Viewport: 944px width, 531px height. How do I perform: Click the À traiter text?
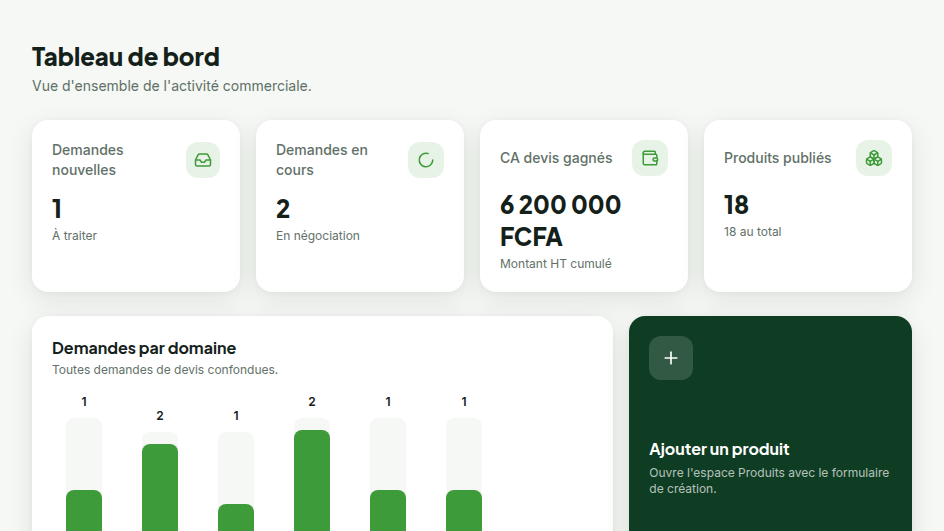[75, 235]
